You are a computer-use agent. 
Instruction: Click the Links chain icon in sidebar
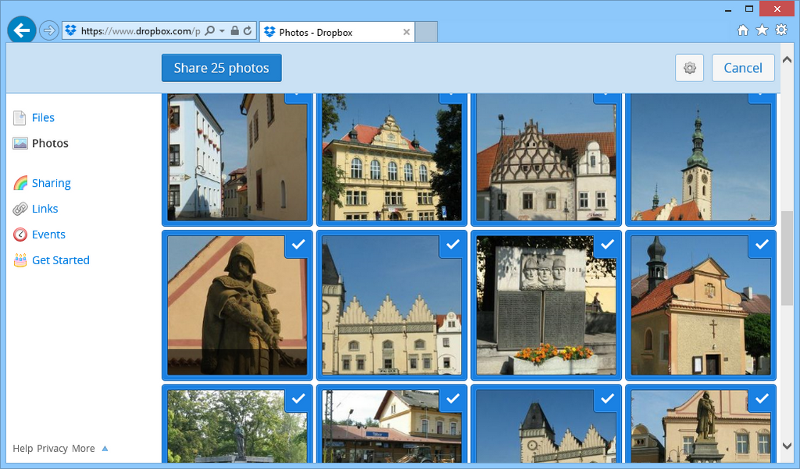click(x=20, y=209)
